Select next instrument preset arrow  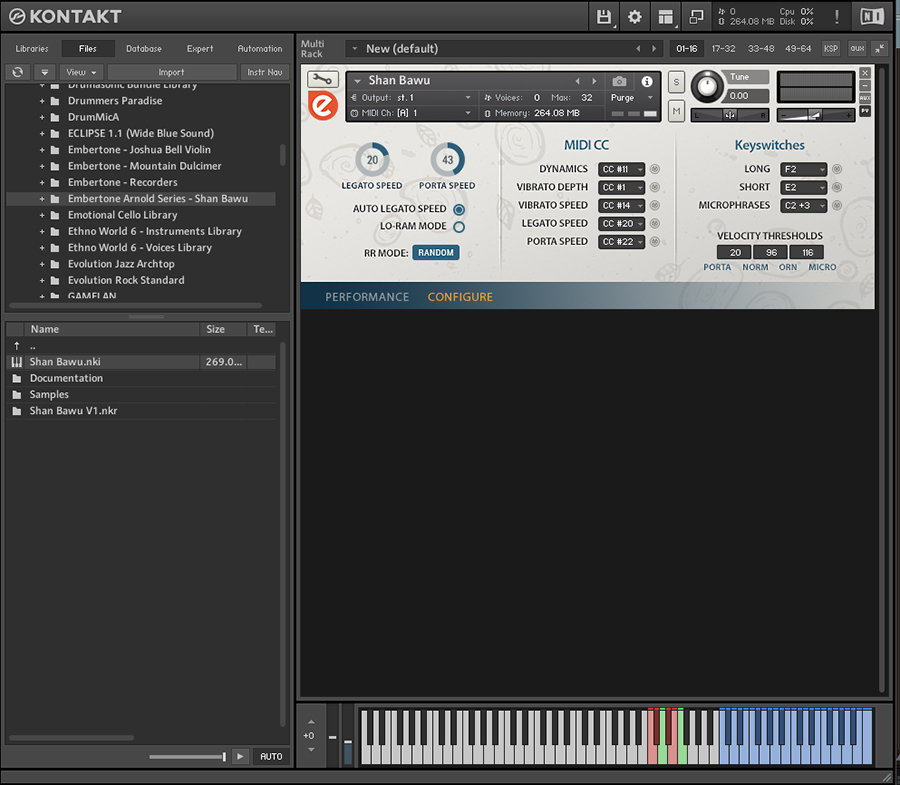594,81
